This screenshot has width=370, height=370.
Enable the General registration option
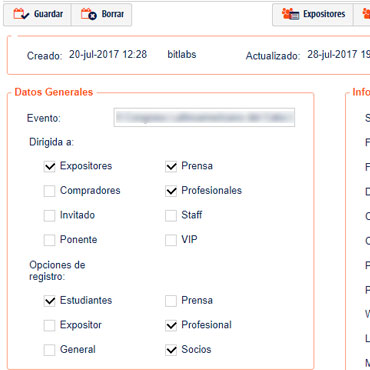[x=50, y=350]
